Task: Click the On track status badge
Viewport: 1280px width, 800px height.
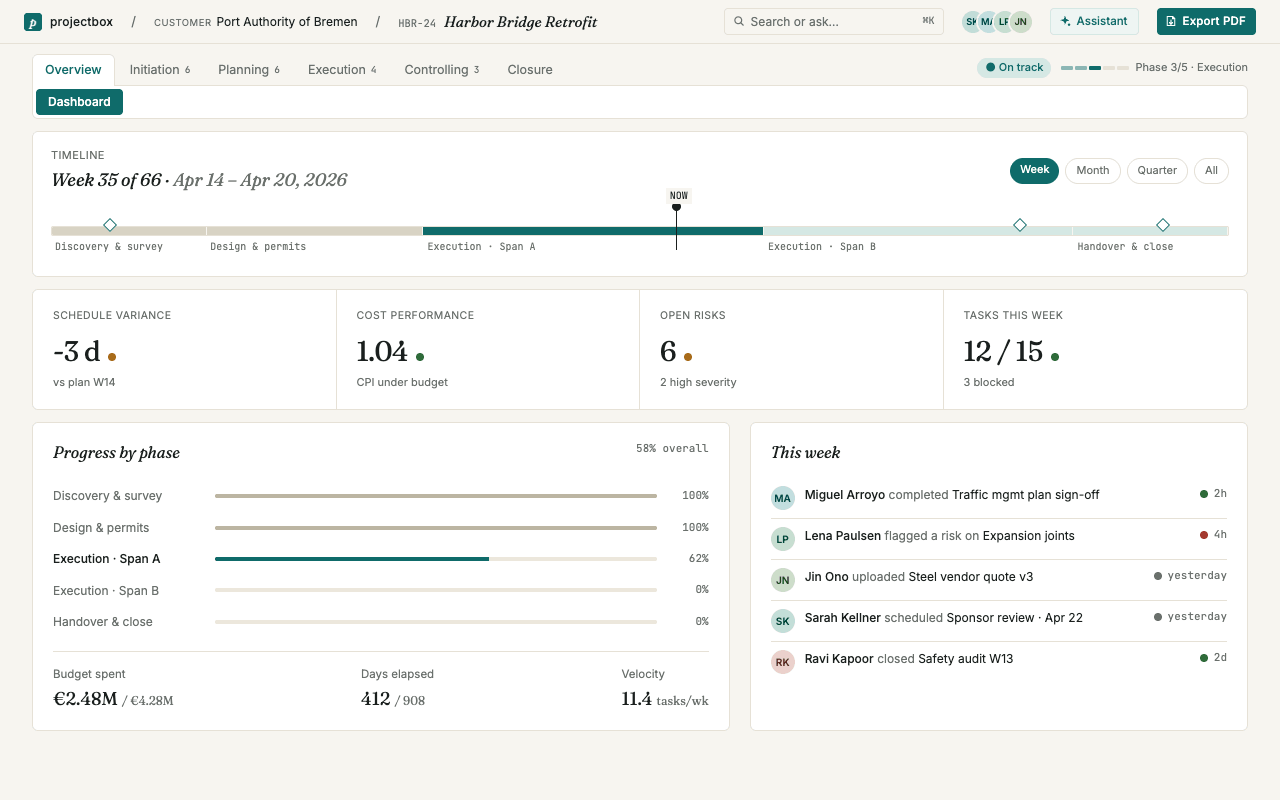Action: tap(1014, 67)
